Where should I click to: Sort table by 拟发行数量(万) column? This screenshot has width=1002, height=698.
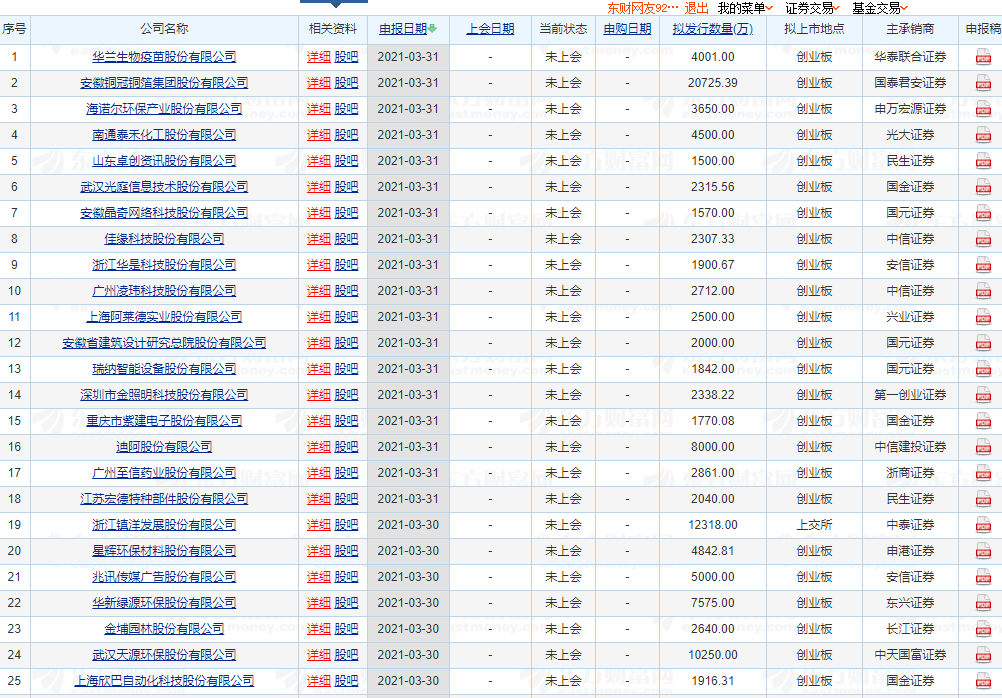point(713,29)
